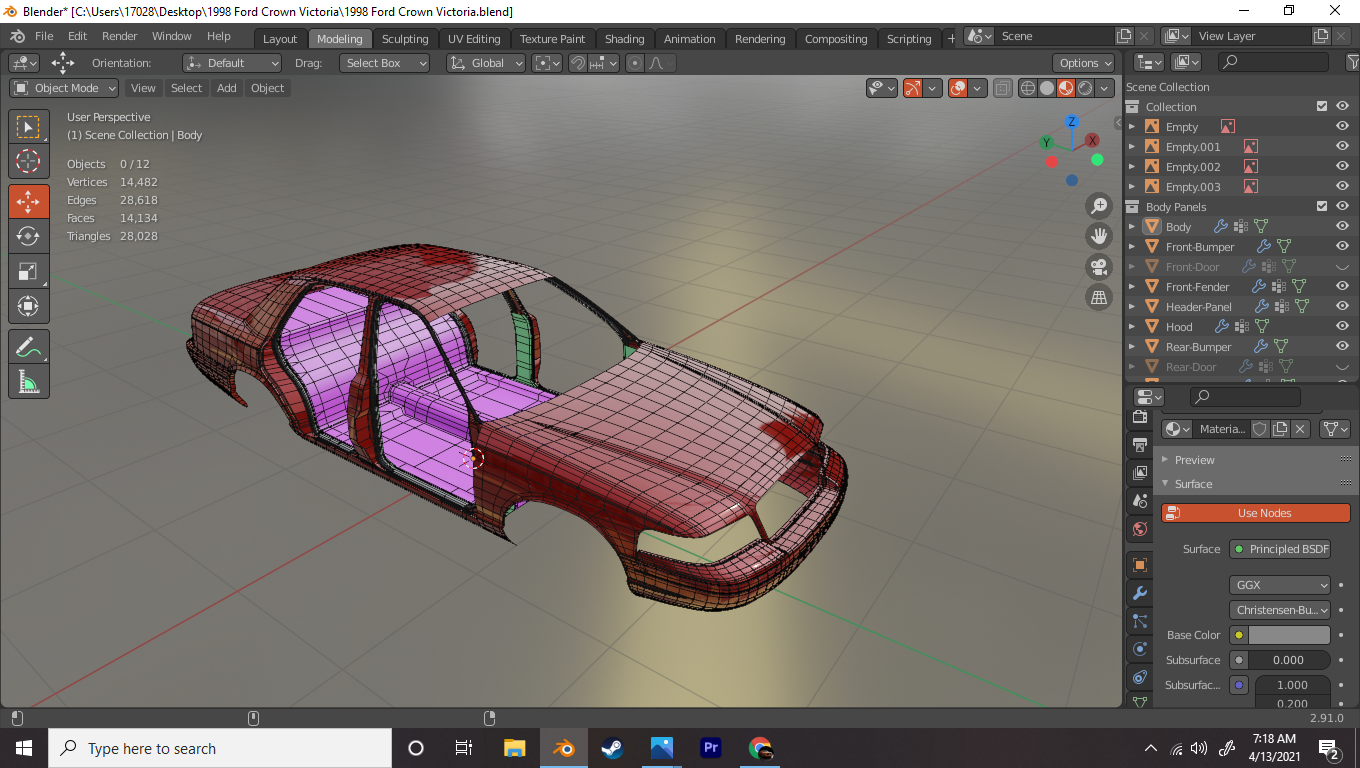This screenshot has width=1360, height=768.
Task: Open the viewport Add menu
Action: coord(227,88)
